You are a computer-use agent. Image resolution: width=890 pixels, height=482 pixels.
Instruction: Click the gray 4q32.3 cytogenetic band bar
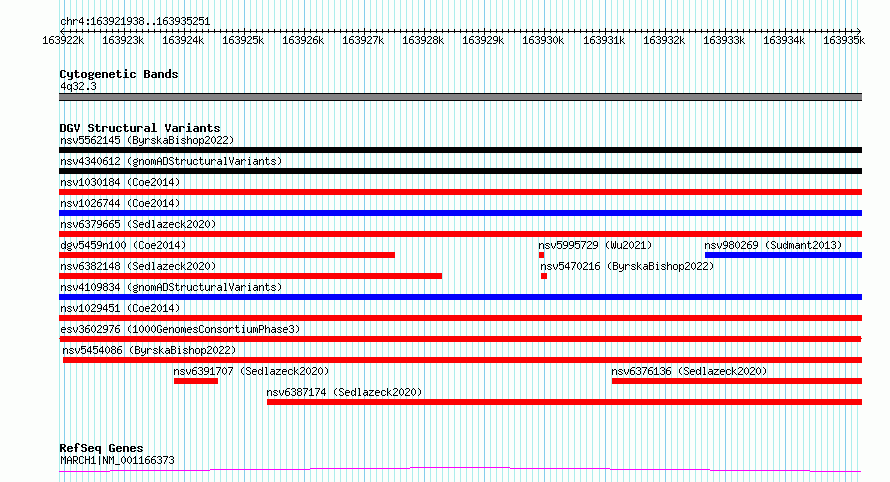tap(460, 97)
